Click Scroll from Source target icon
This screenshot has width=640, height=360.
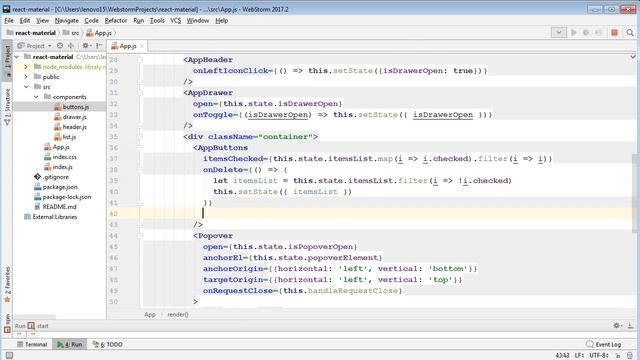click(60, 46)
